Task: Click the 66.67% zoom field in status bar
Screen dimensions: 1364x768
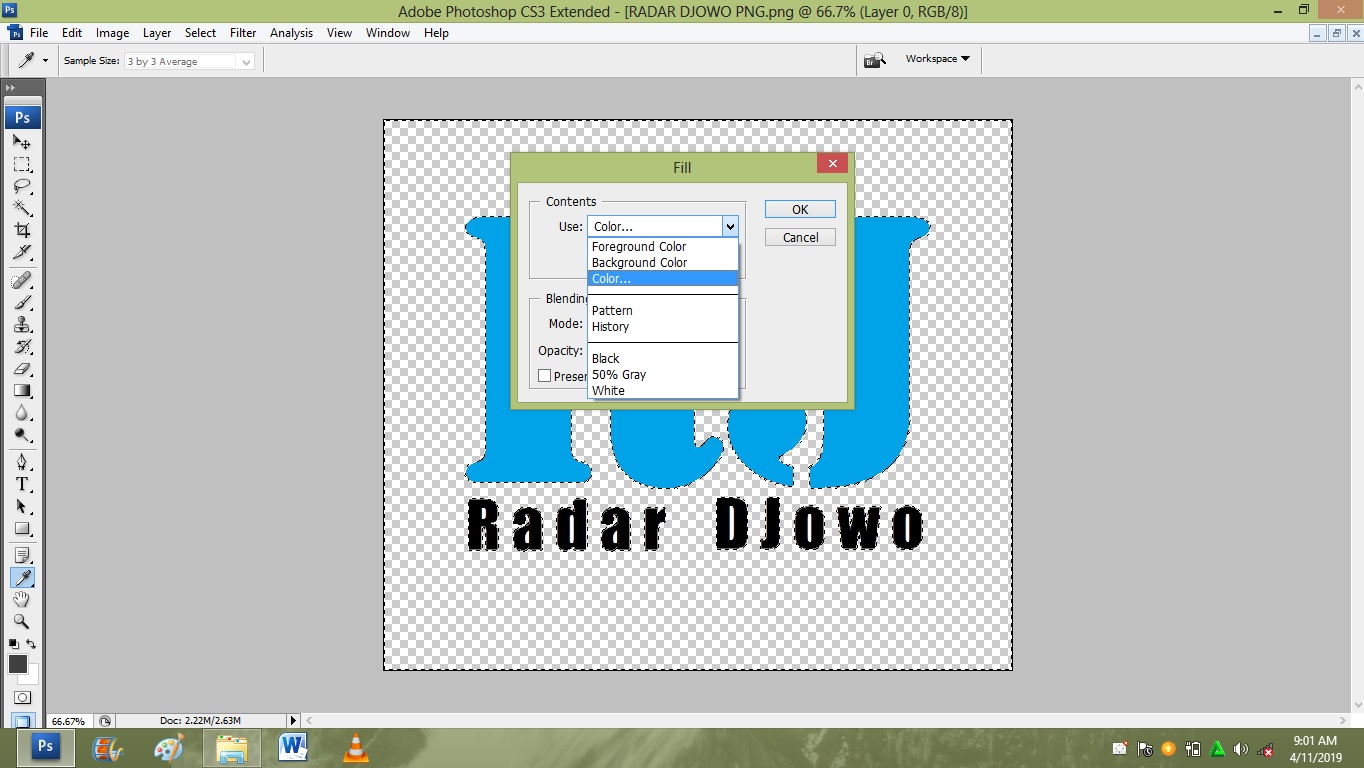Action: [68, 721]
